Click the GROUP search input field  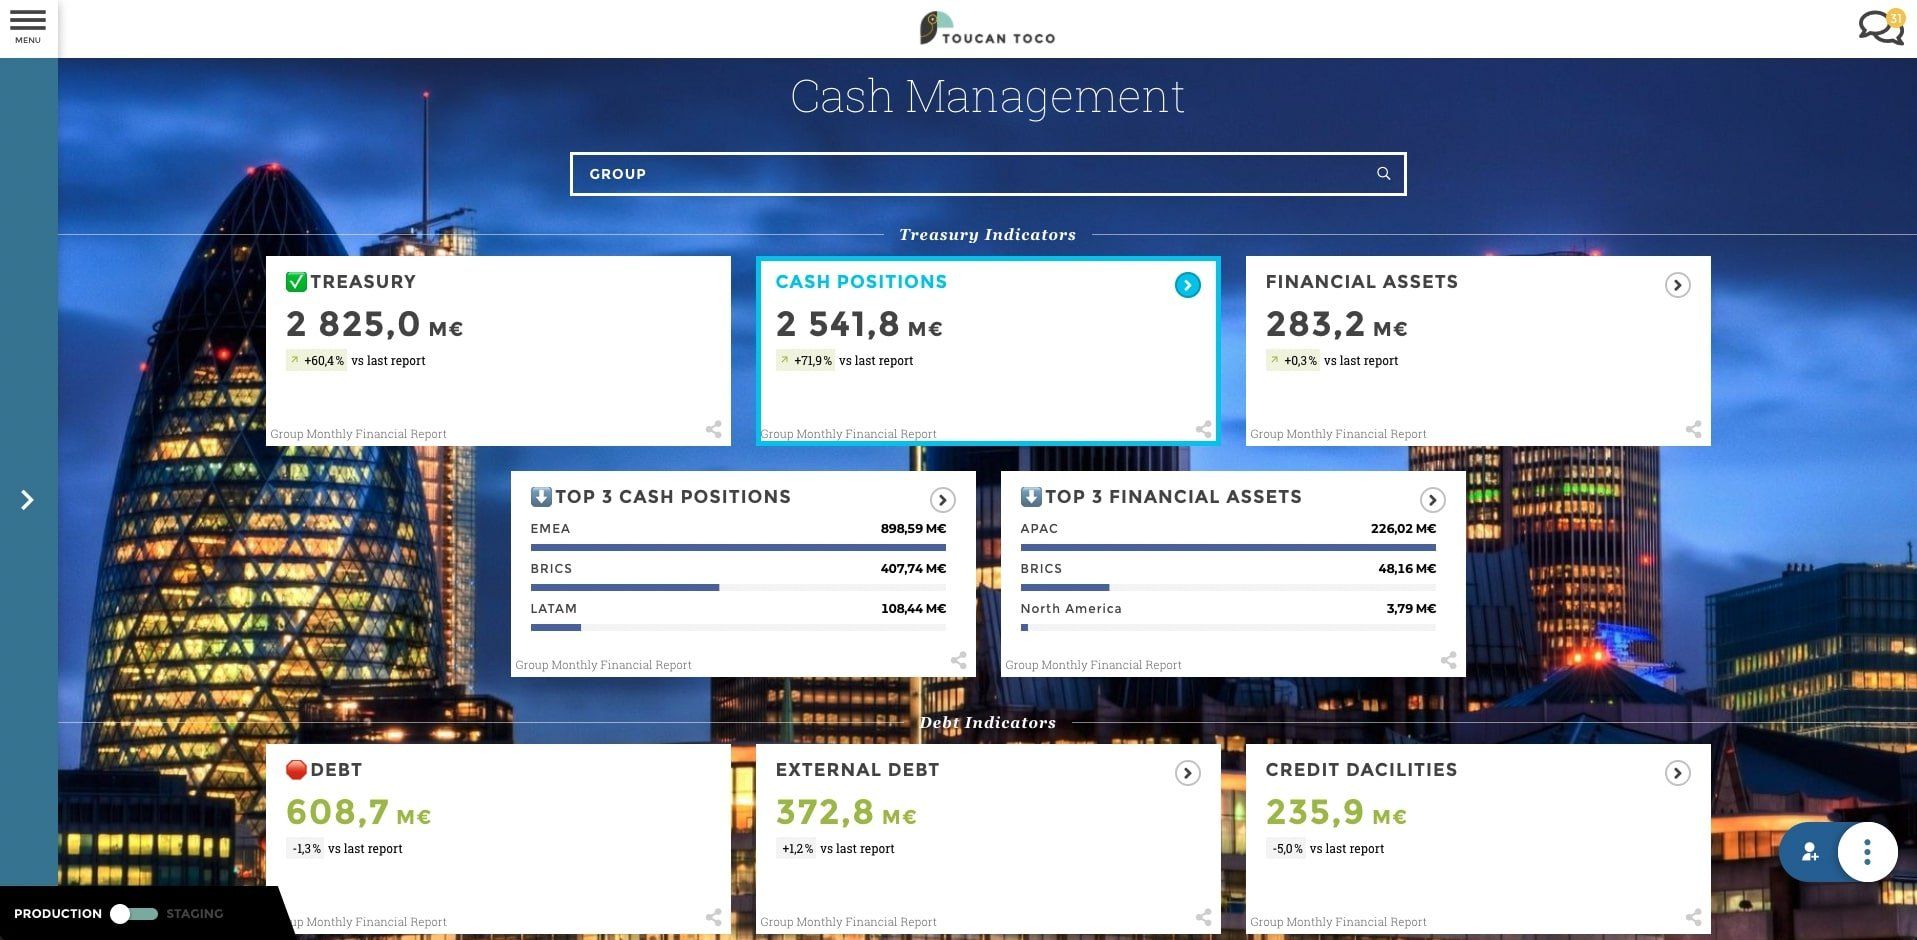click(970, 174)
